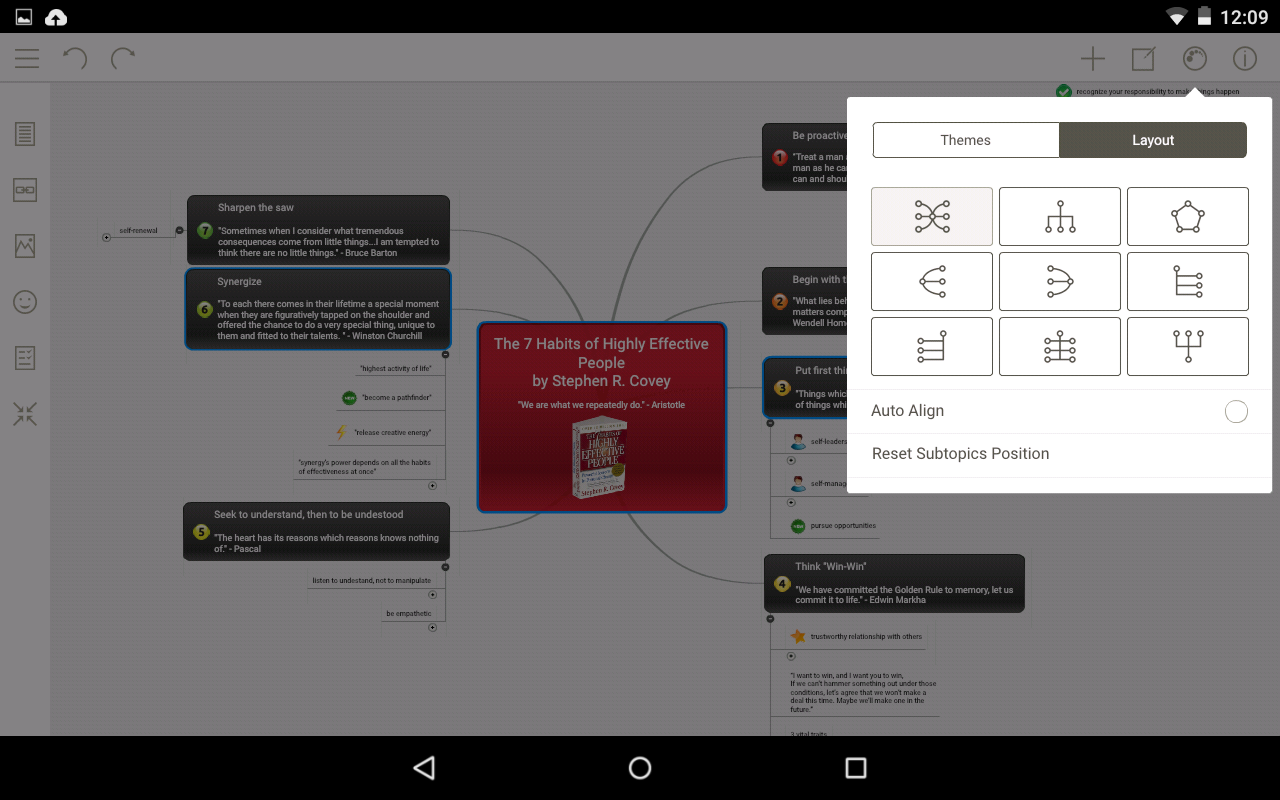The height and width of the screenshot is (800, 1280).
Task: Pick the circular layout style
Action: tap(1188, 216)
